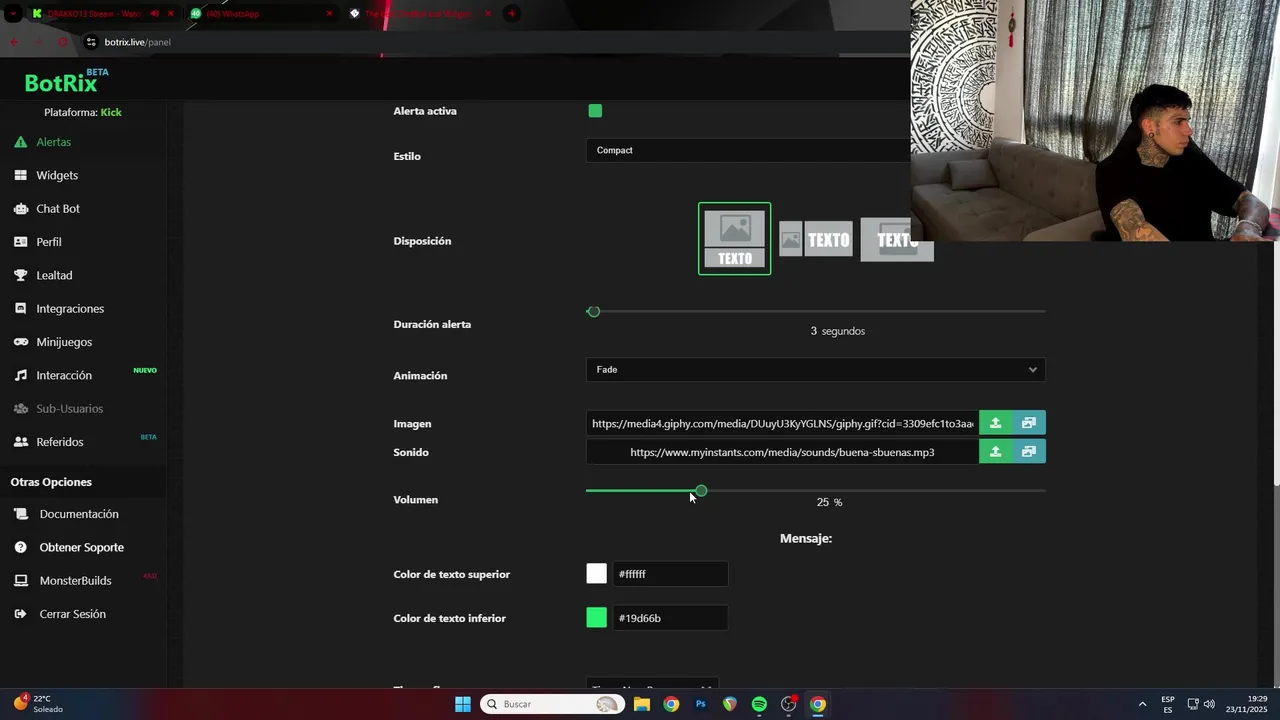The height and width of the screenshot is (720, 1280).
Task: Click the #ffffff hex color field
Action: tap(670, 574)
